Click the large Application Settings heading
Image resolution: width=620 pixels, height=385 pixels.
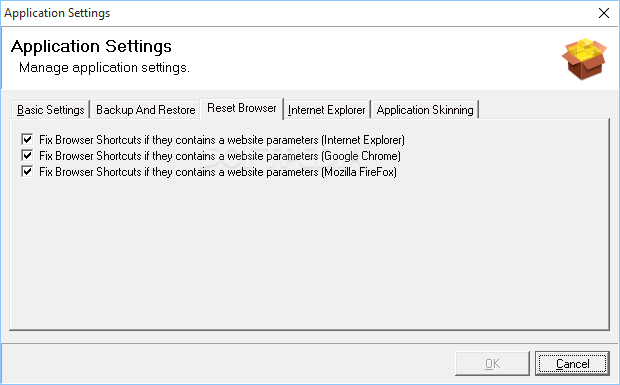point(91,46)
